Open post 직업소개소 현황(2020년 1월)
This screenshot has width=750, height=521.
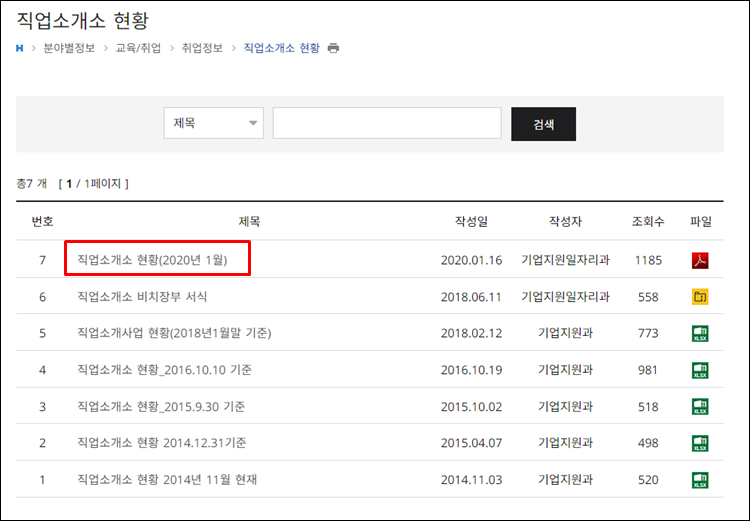click(152, 260)
